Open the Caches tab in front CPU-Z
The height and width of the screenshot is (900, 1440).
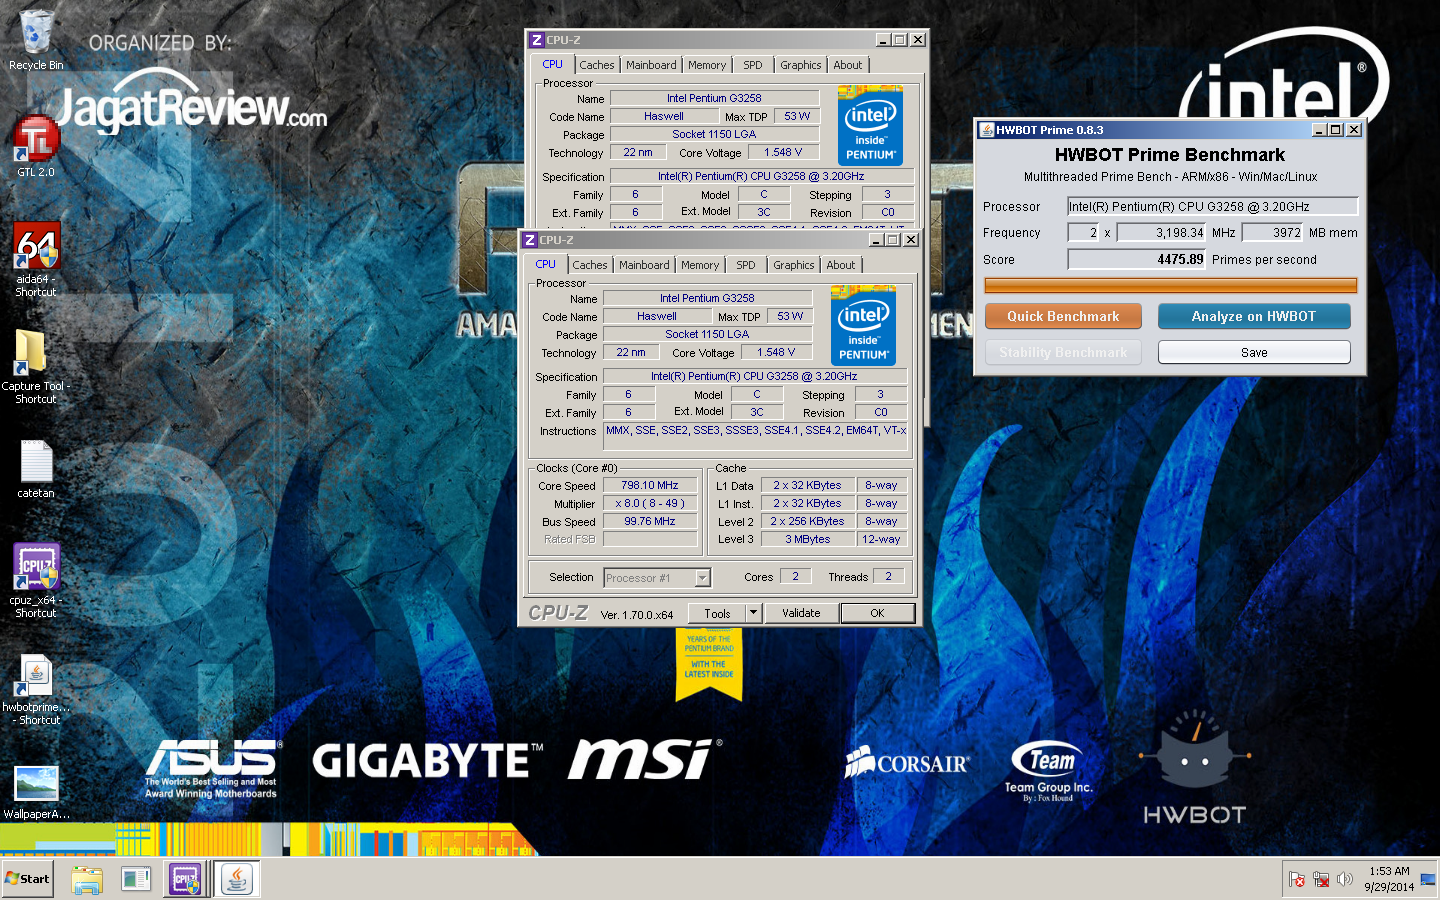tap(590, 265)
